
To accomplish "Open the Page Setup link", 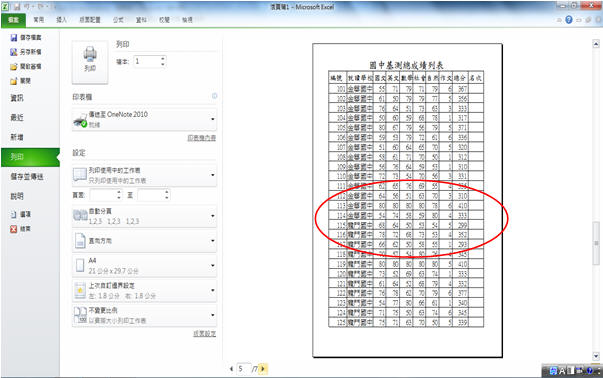I will [x=204, y=333].
